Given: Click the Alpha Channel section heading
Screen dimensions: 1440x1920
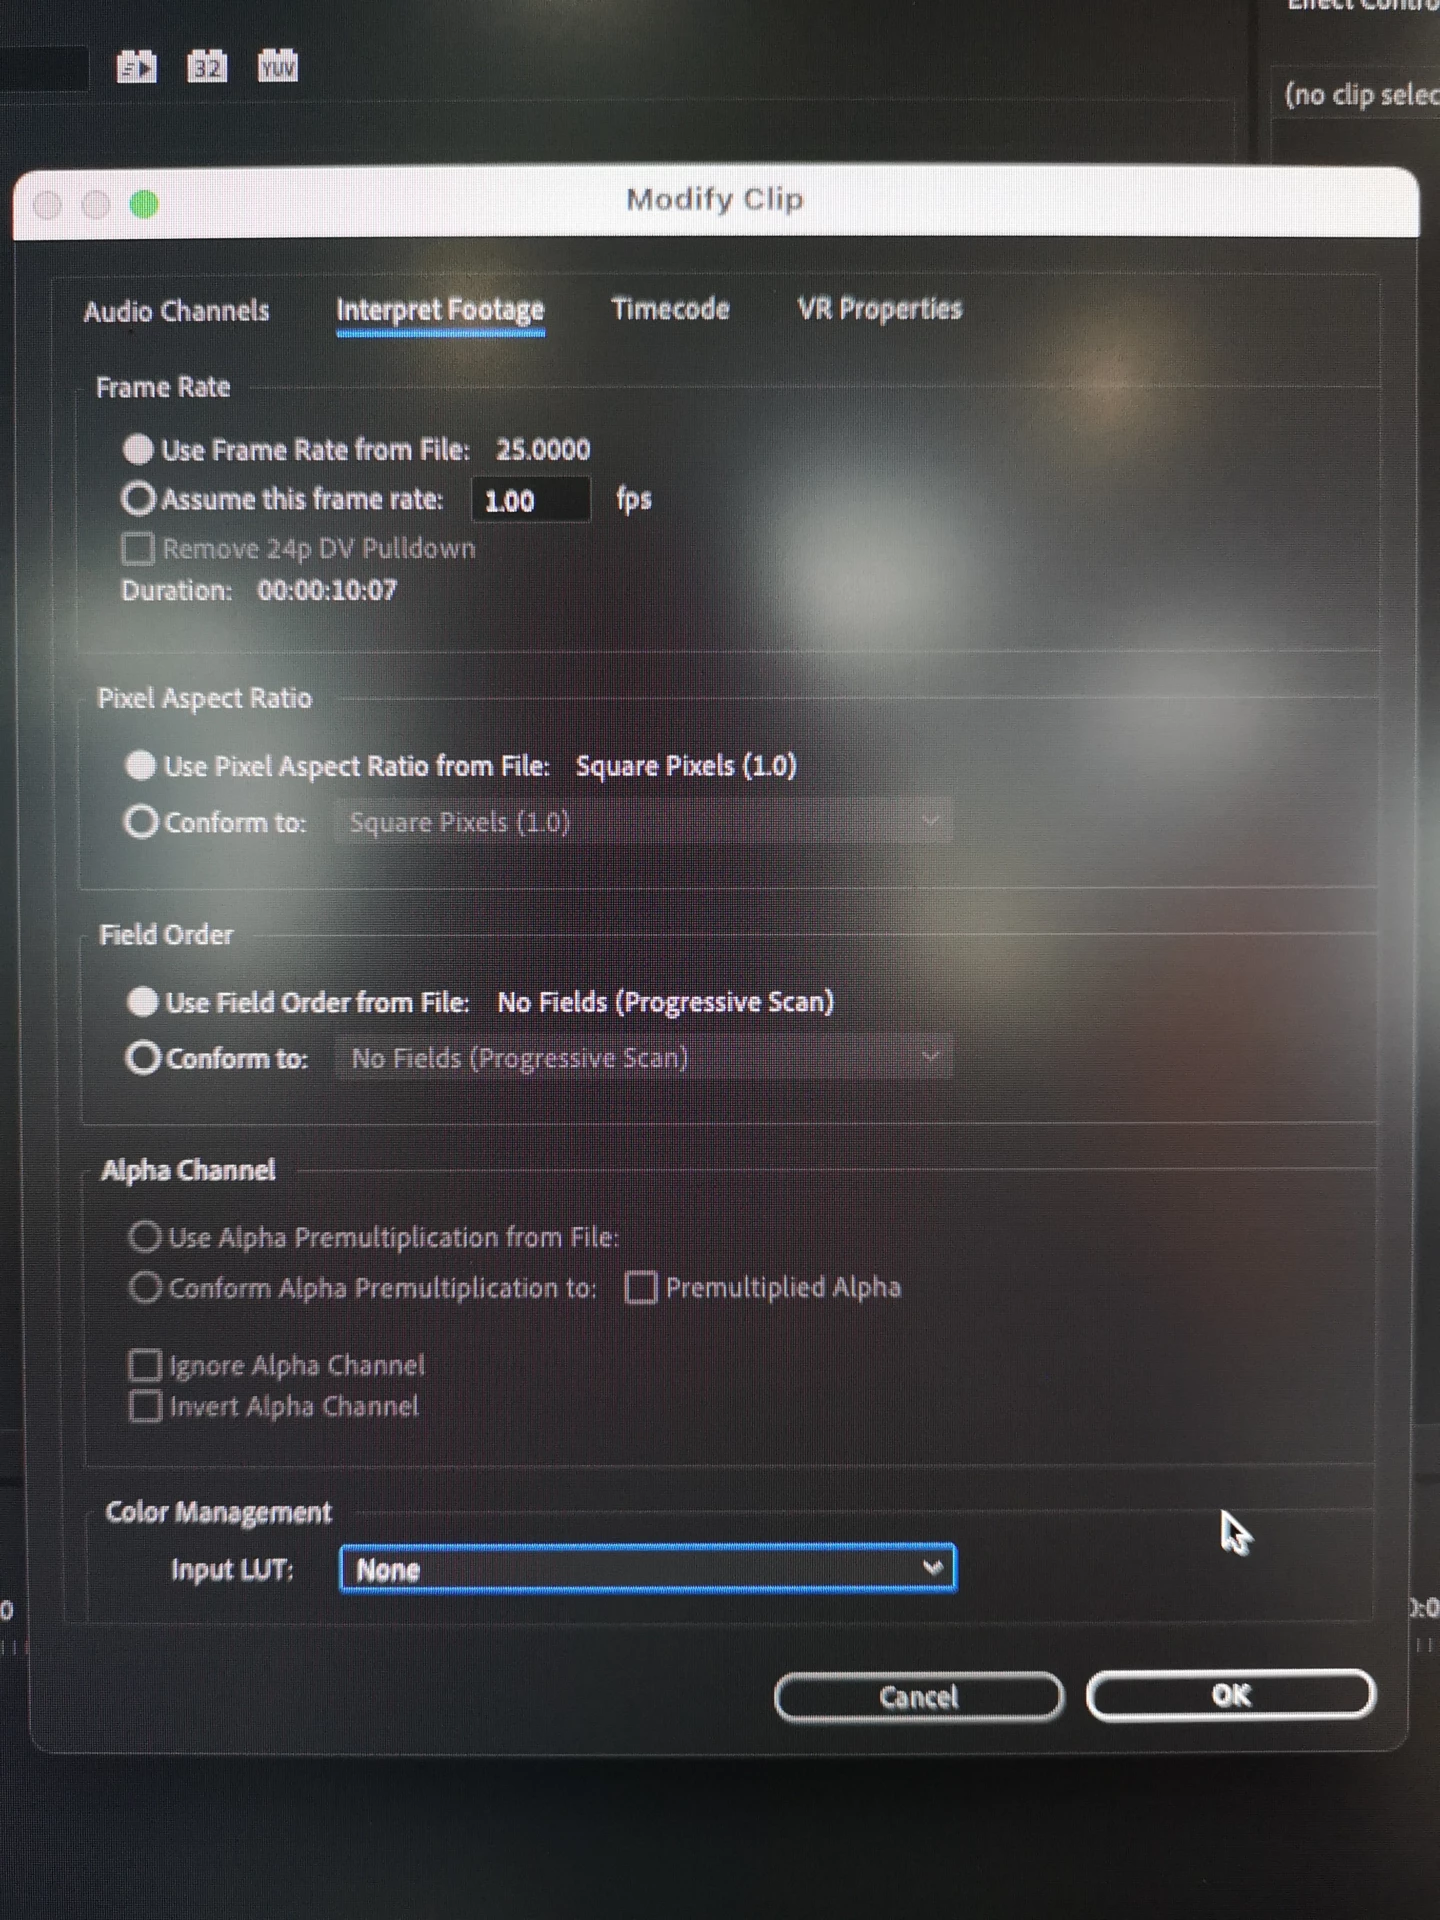Looking at the screenshot, I should [x=188, y=1170].
